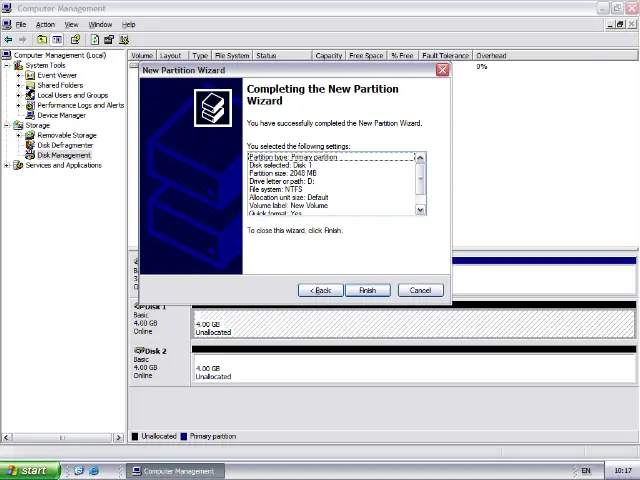Click the Local Users and Groups icon
Screen dimensions: 640x480
[x=30, y=95]
